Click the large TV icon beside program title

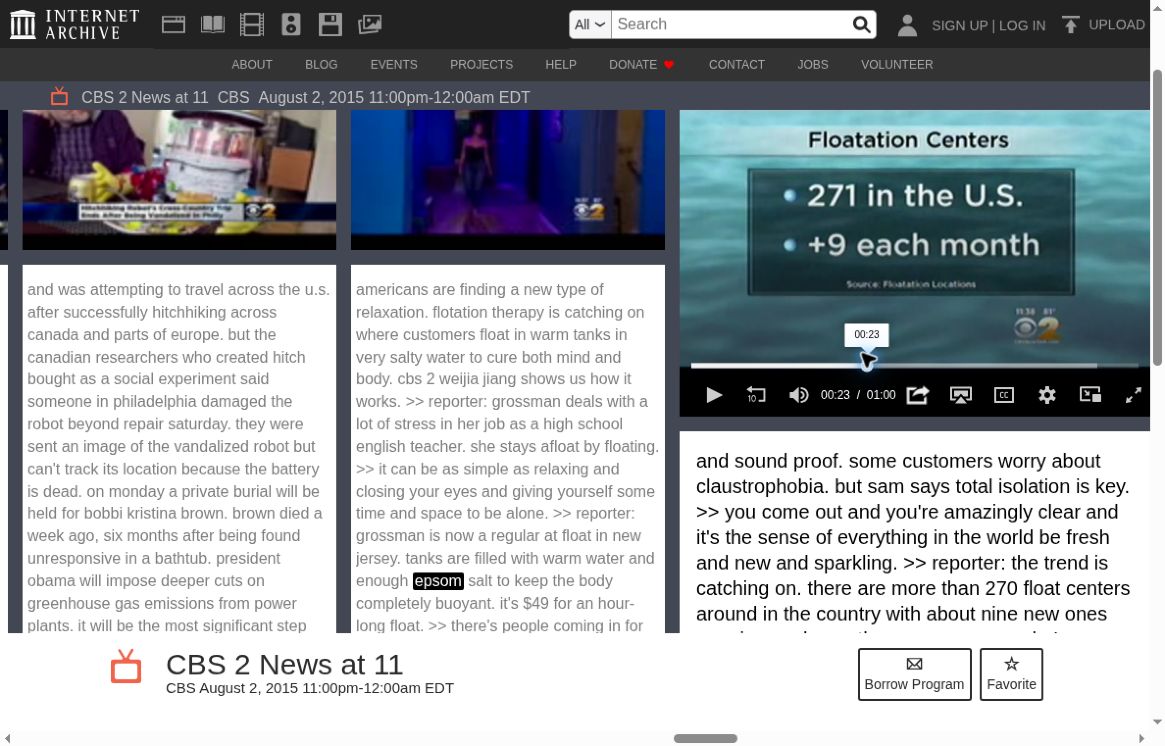[x=126, y=666]
